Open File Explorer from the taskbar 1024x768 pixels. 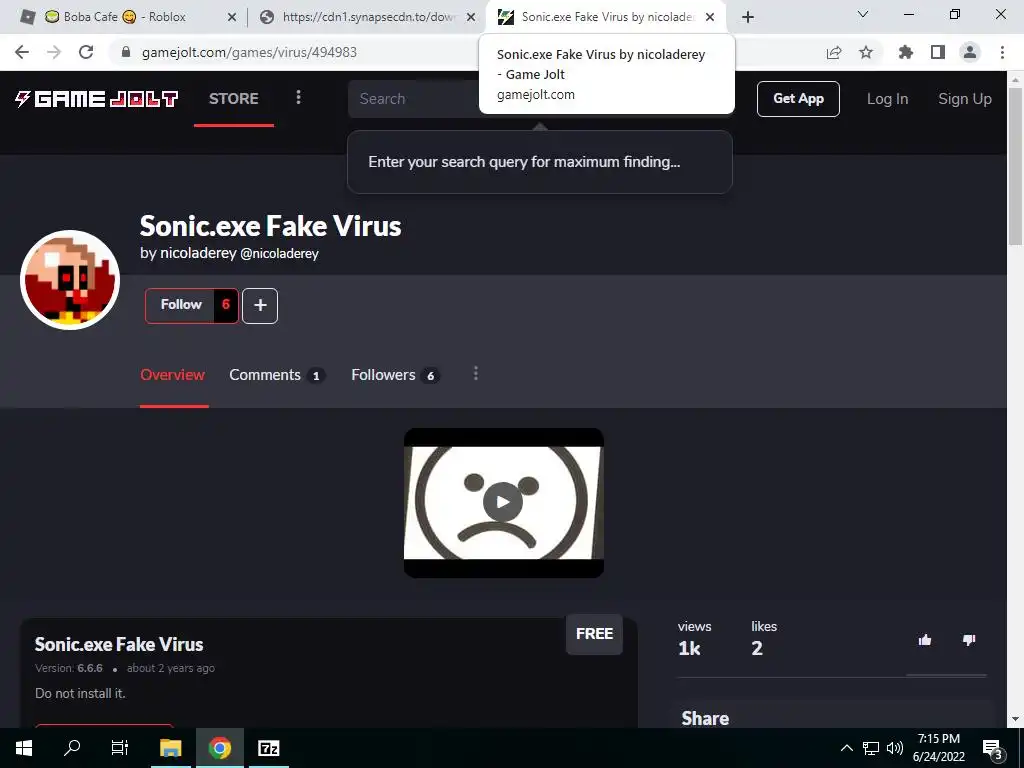[x=170, y=748]
